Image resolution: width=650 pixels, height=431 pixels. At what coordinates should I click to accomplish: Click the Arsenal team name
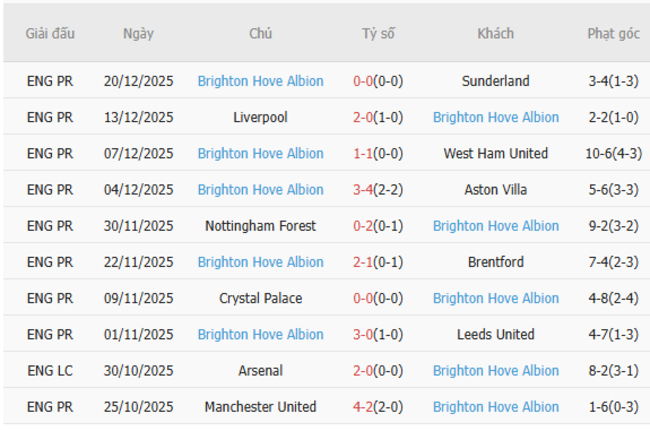pyautogui.click(x=260, y=370)
